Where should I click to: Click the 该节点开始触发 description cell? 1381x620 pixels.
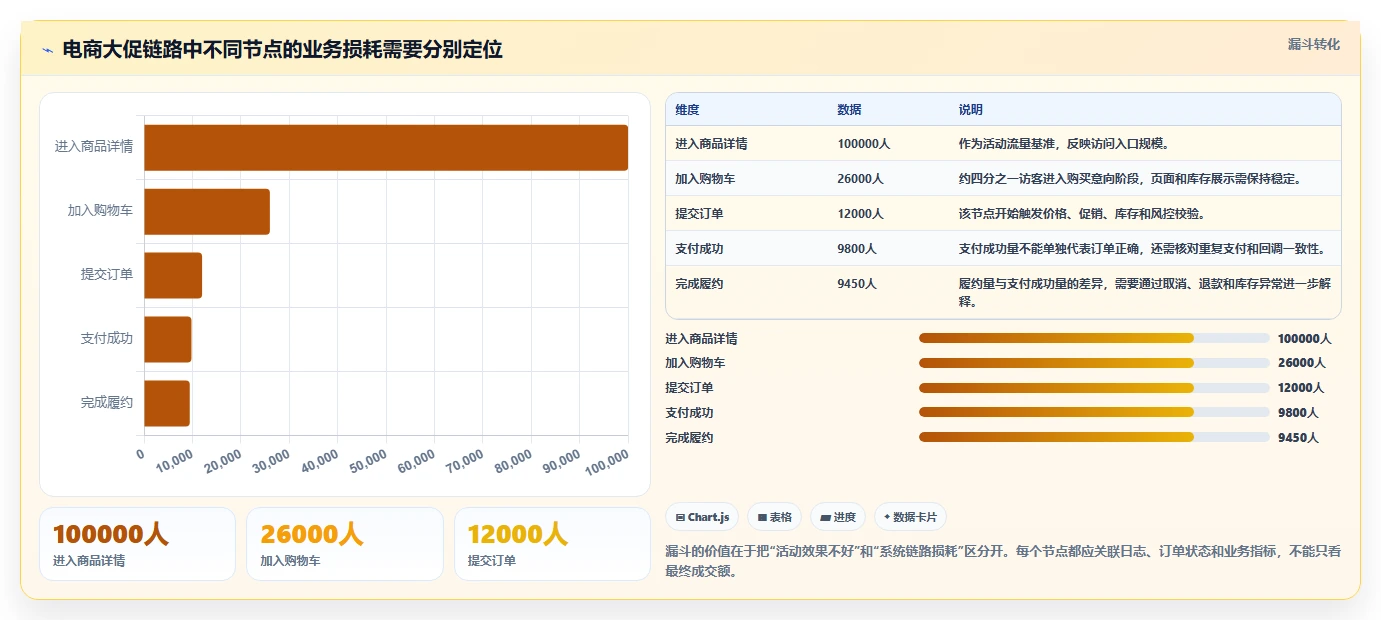click(1145, 213)
